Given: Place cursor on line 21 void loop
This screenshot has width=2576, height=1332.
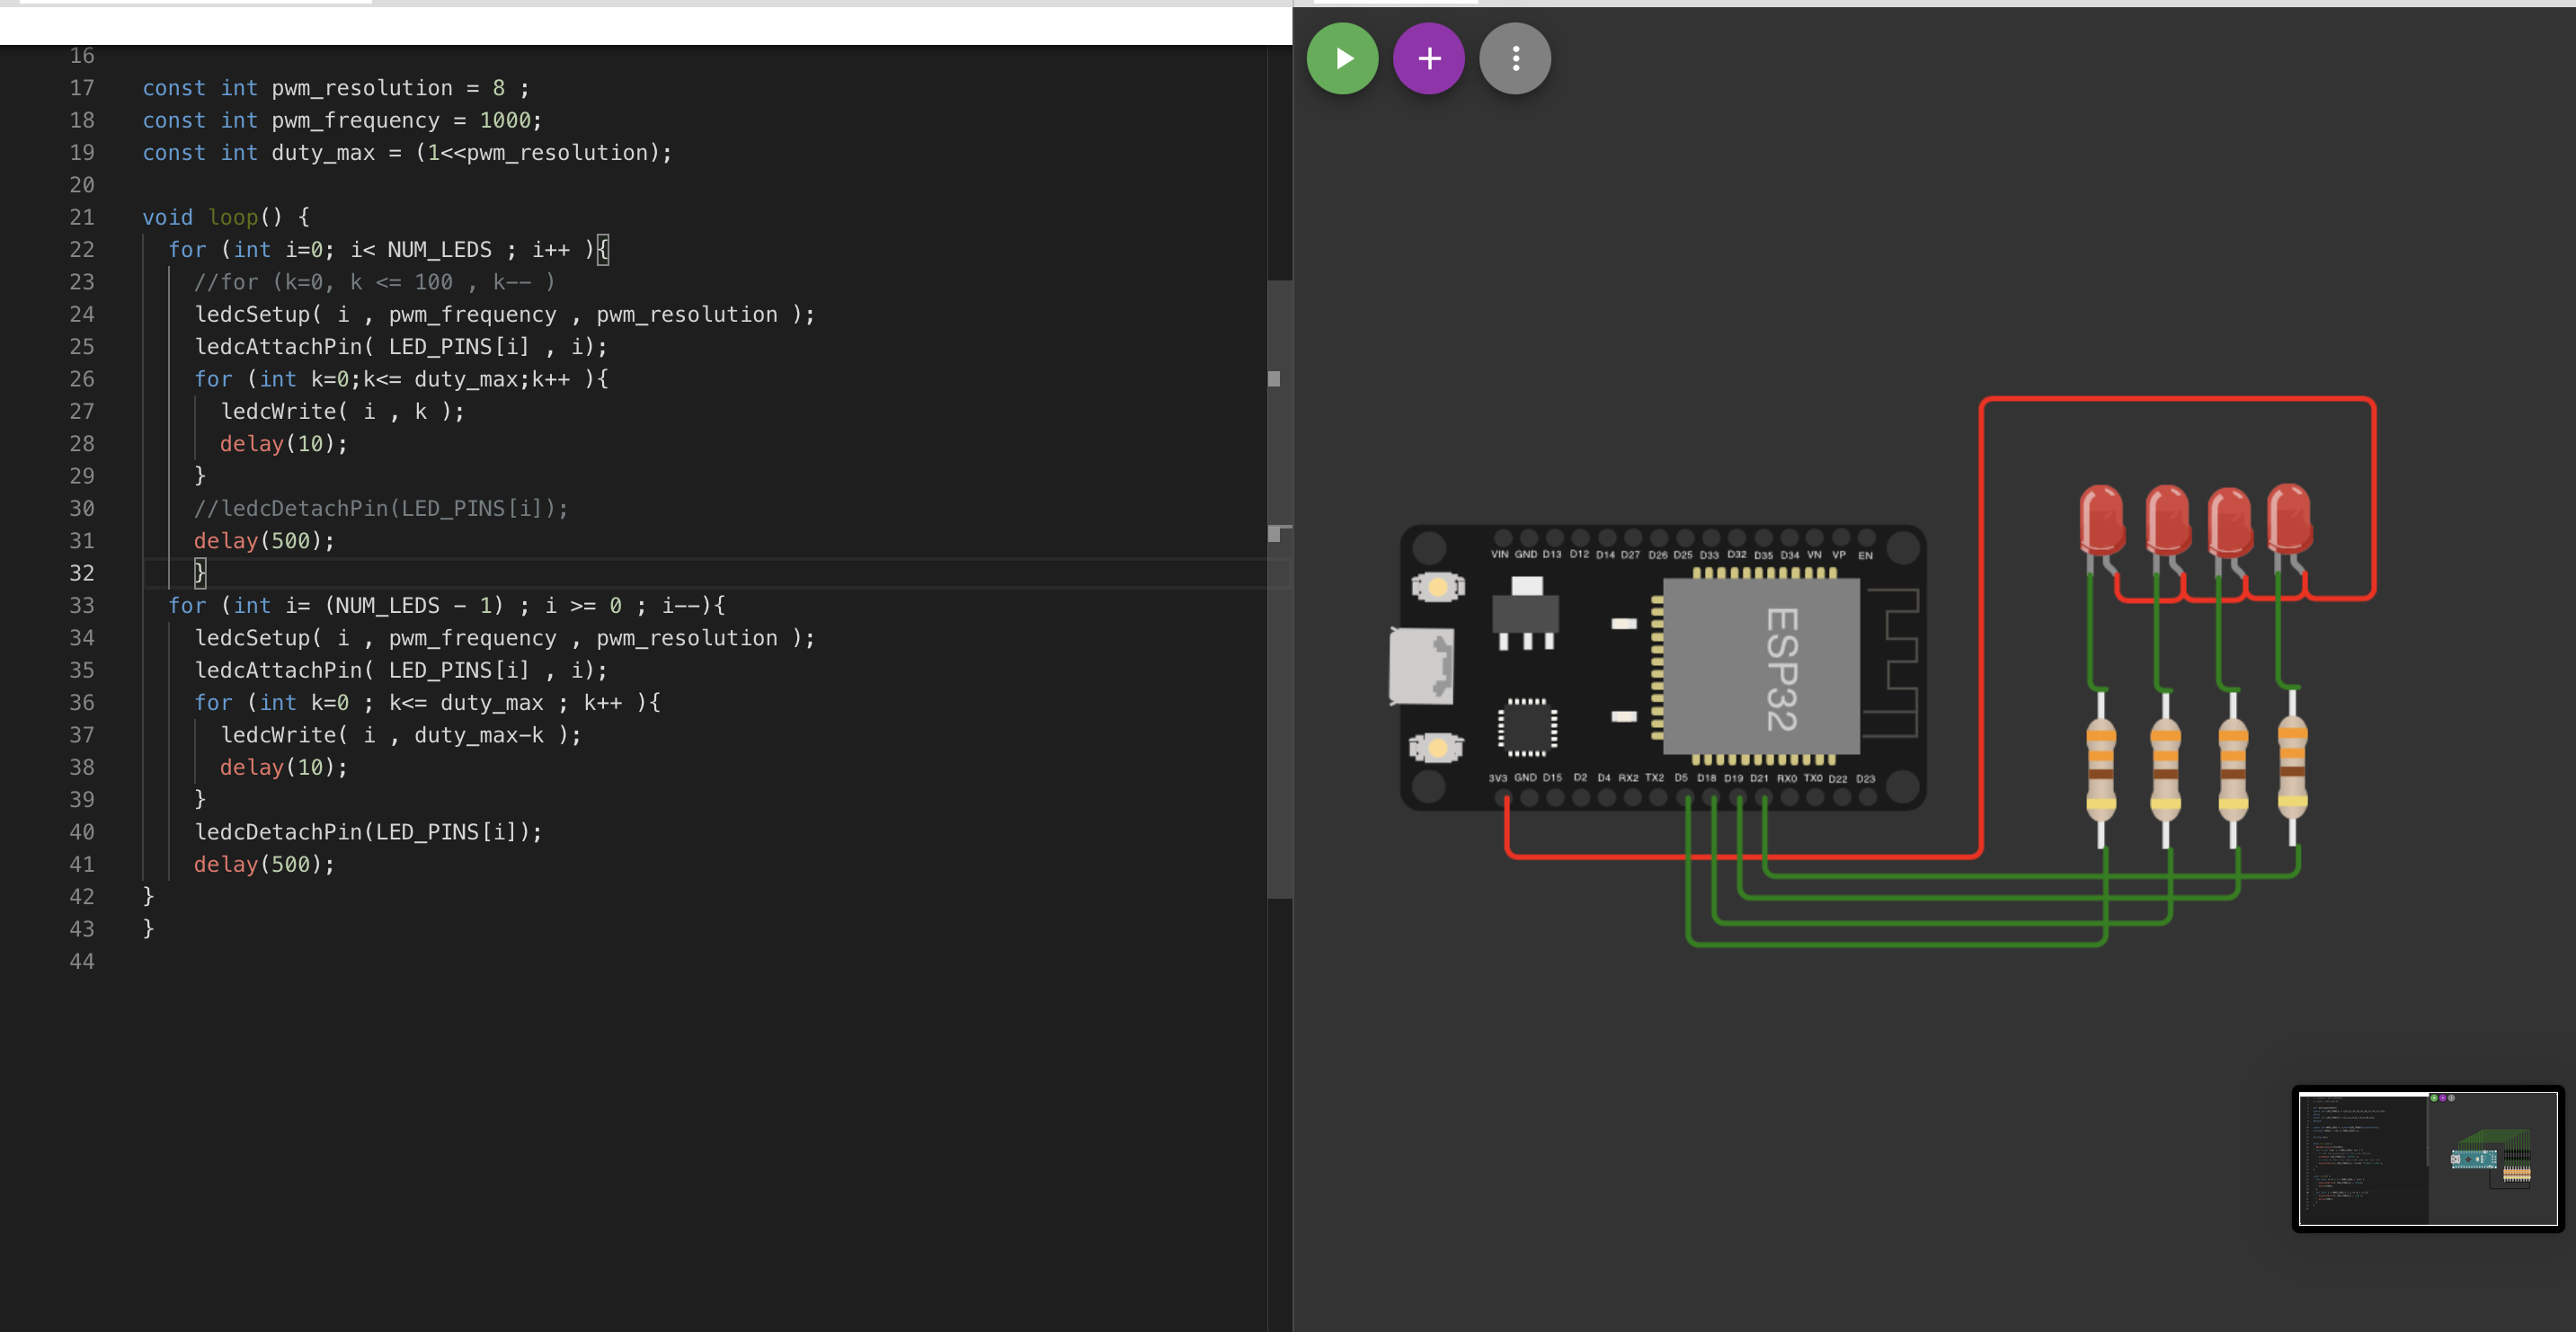Looking at the screenshot, I should (226, 217).
